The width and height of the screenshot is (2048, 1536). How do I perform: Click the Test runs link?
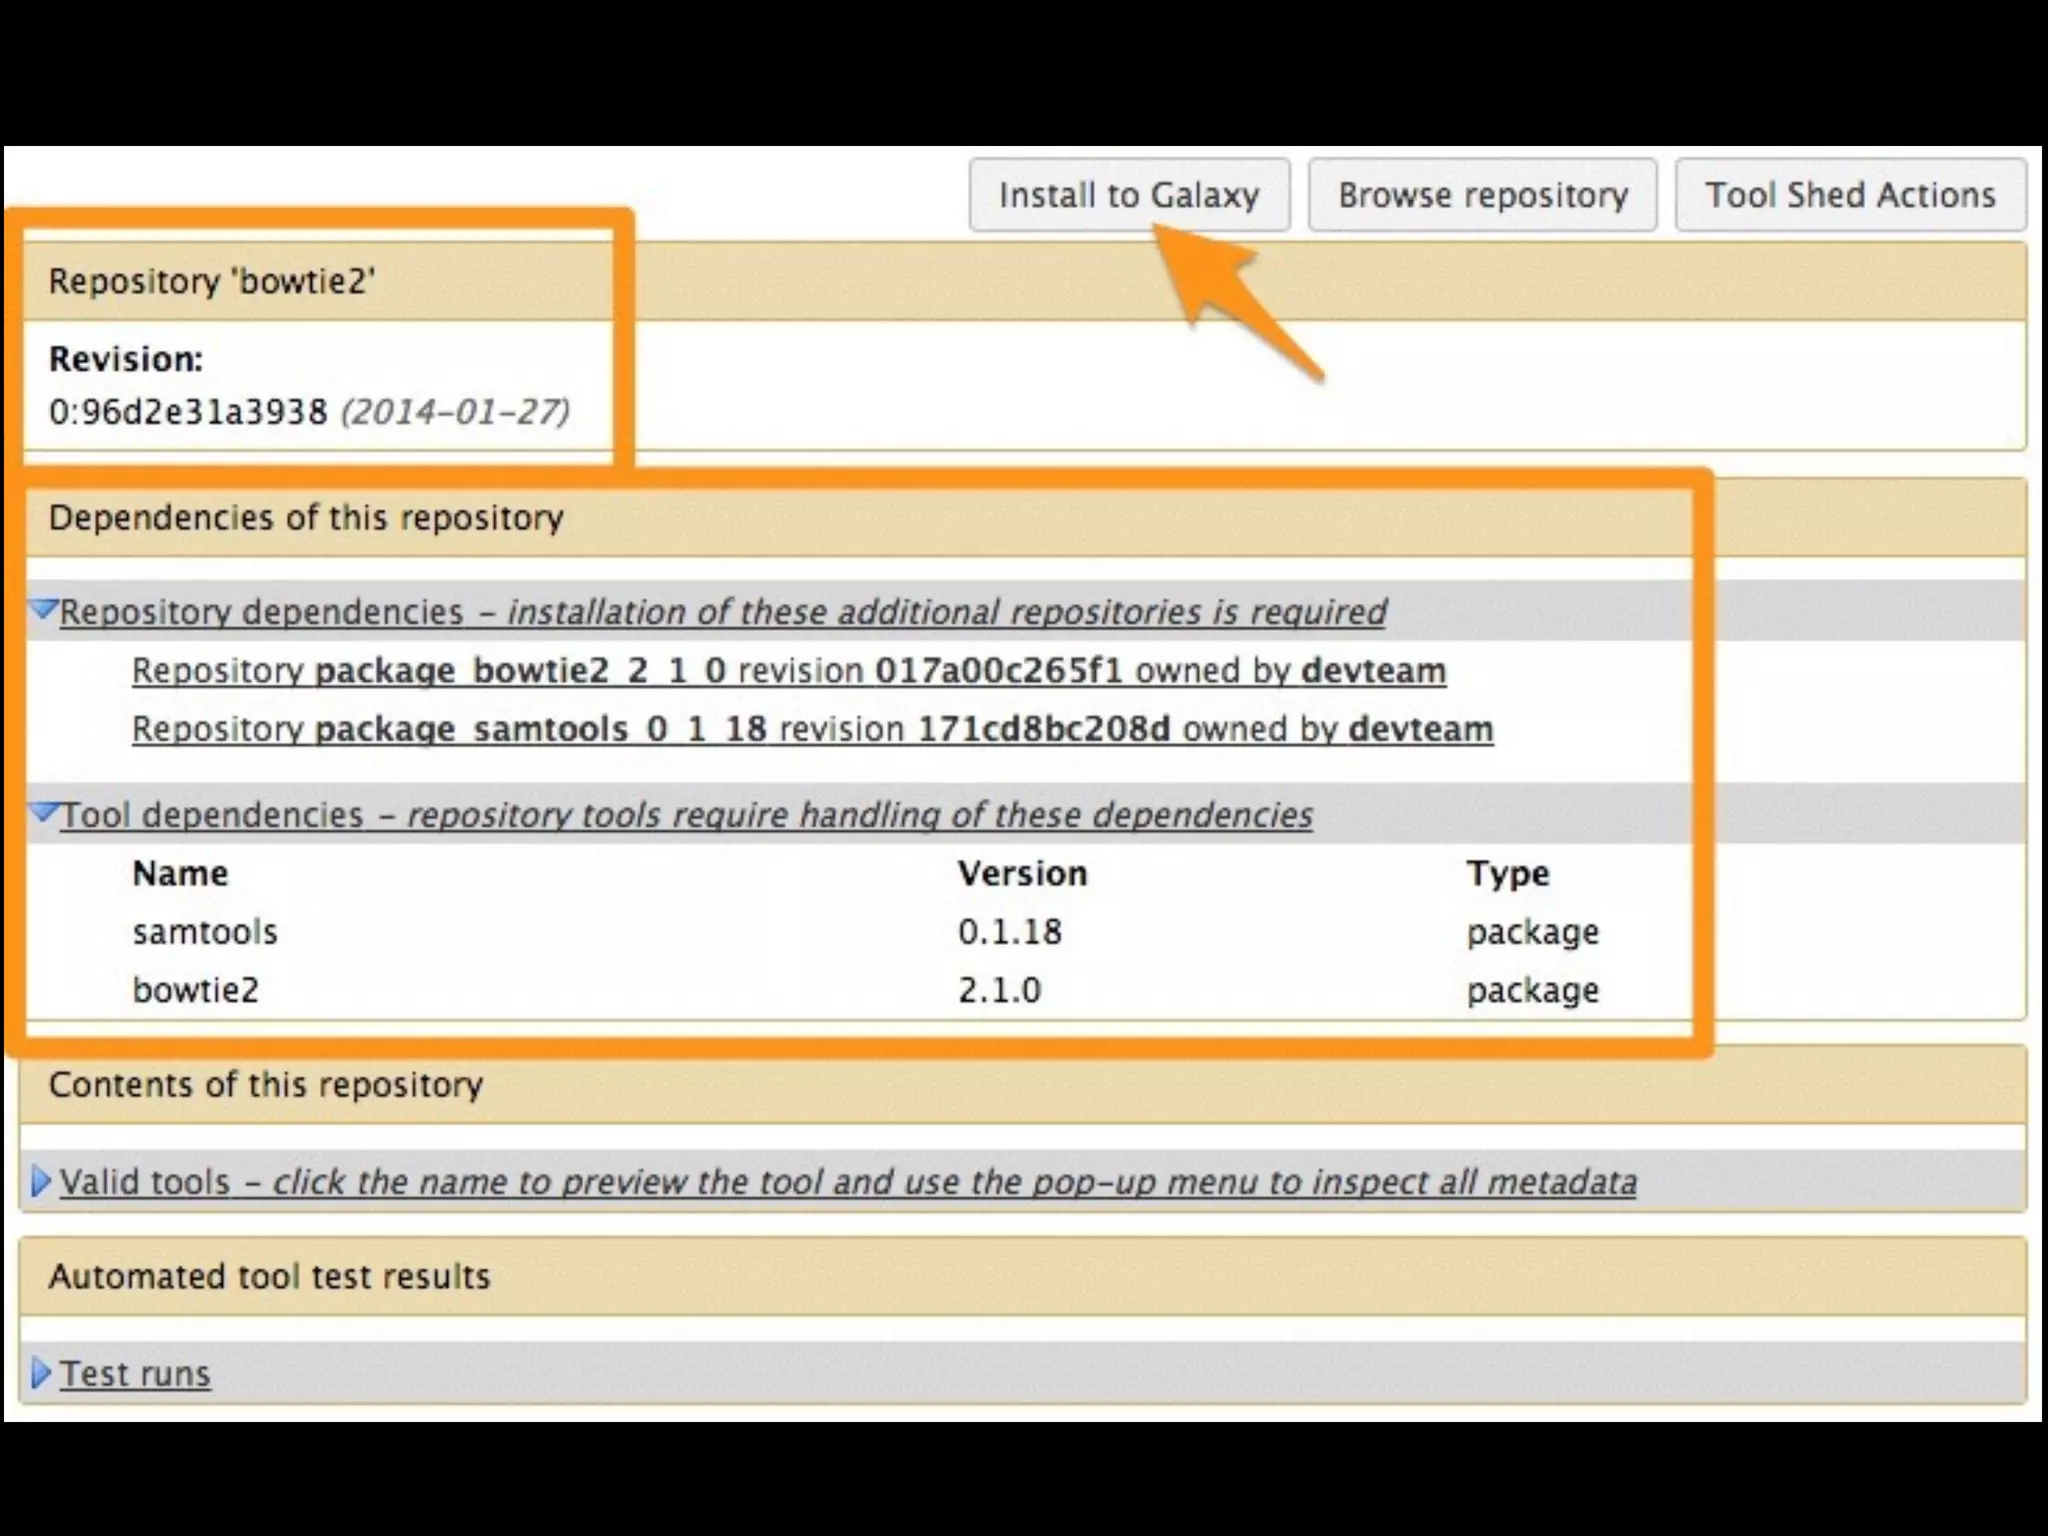click(135, 1374)
